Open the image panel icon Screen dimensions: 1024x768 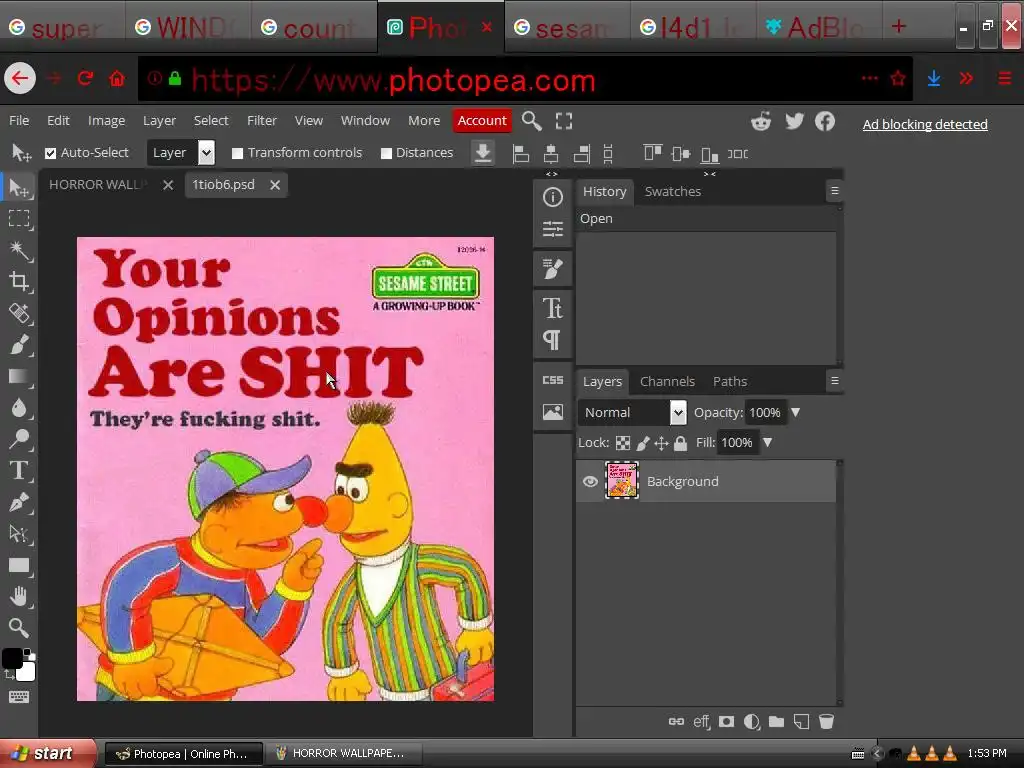pyautogui.click(x=552, y=412)
